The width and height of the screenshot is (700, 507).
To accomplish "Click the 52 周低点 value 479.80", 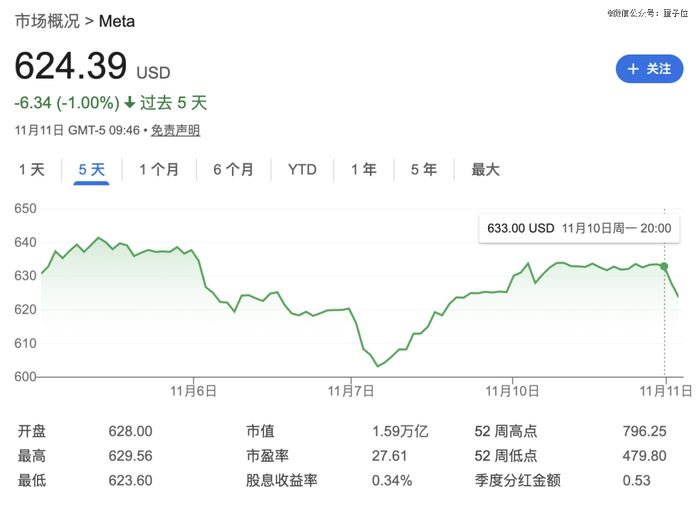I will (644, 456).
